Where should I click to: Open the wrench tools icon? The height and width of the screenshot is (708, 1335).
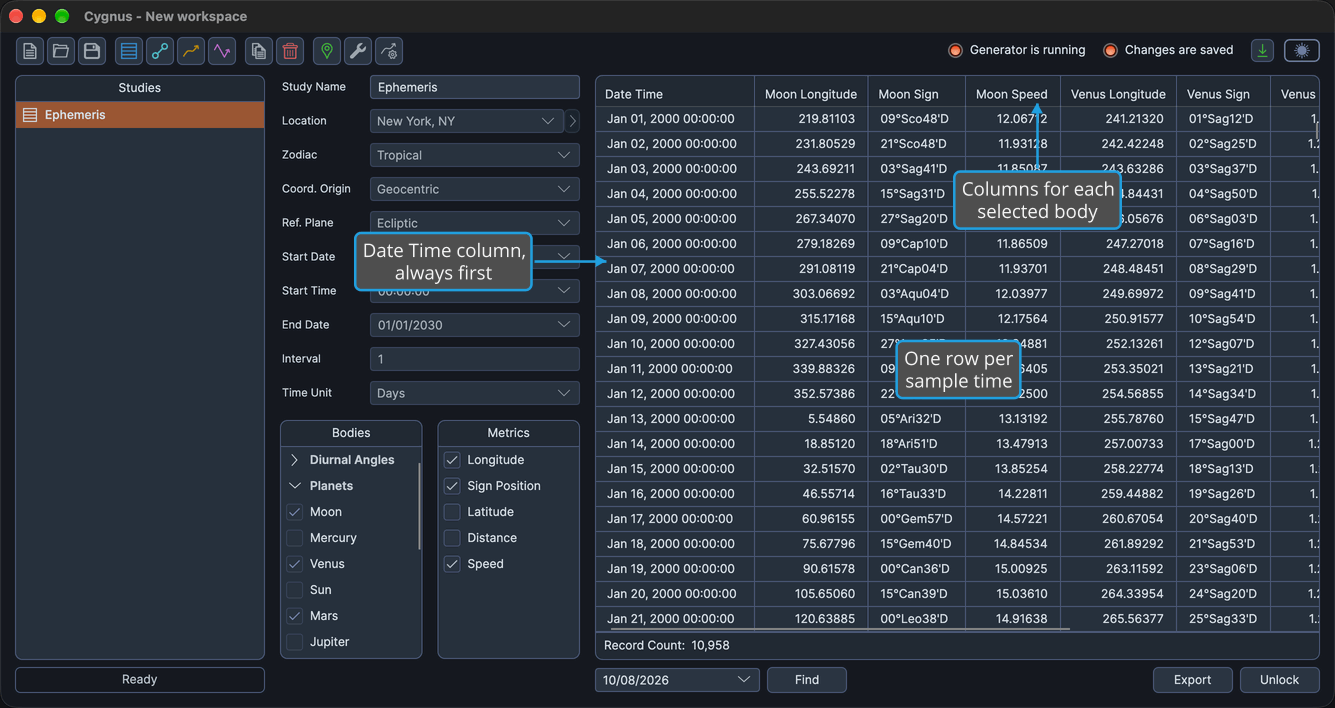click(x=358, y=51)
